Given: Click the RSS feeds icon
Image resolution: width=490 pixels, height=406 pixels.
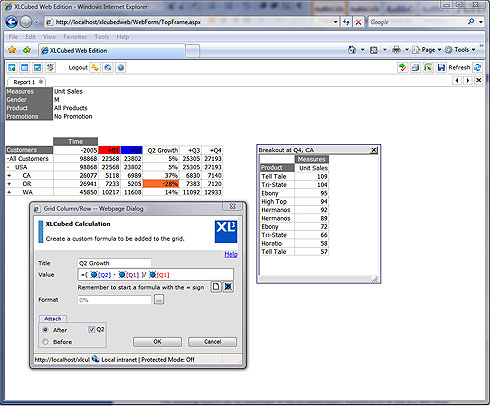Looking at the screenshot, I should point(374,50).
